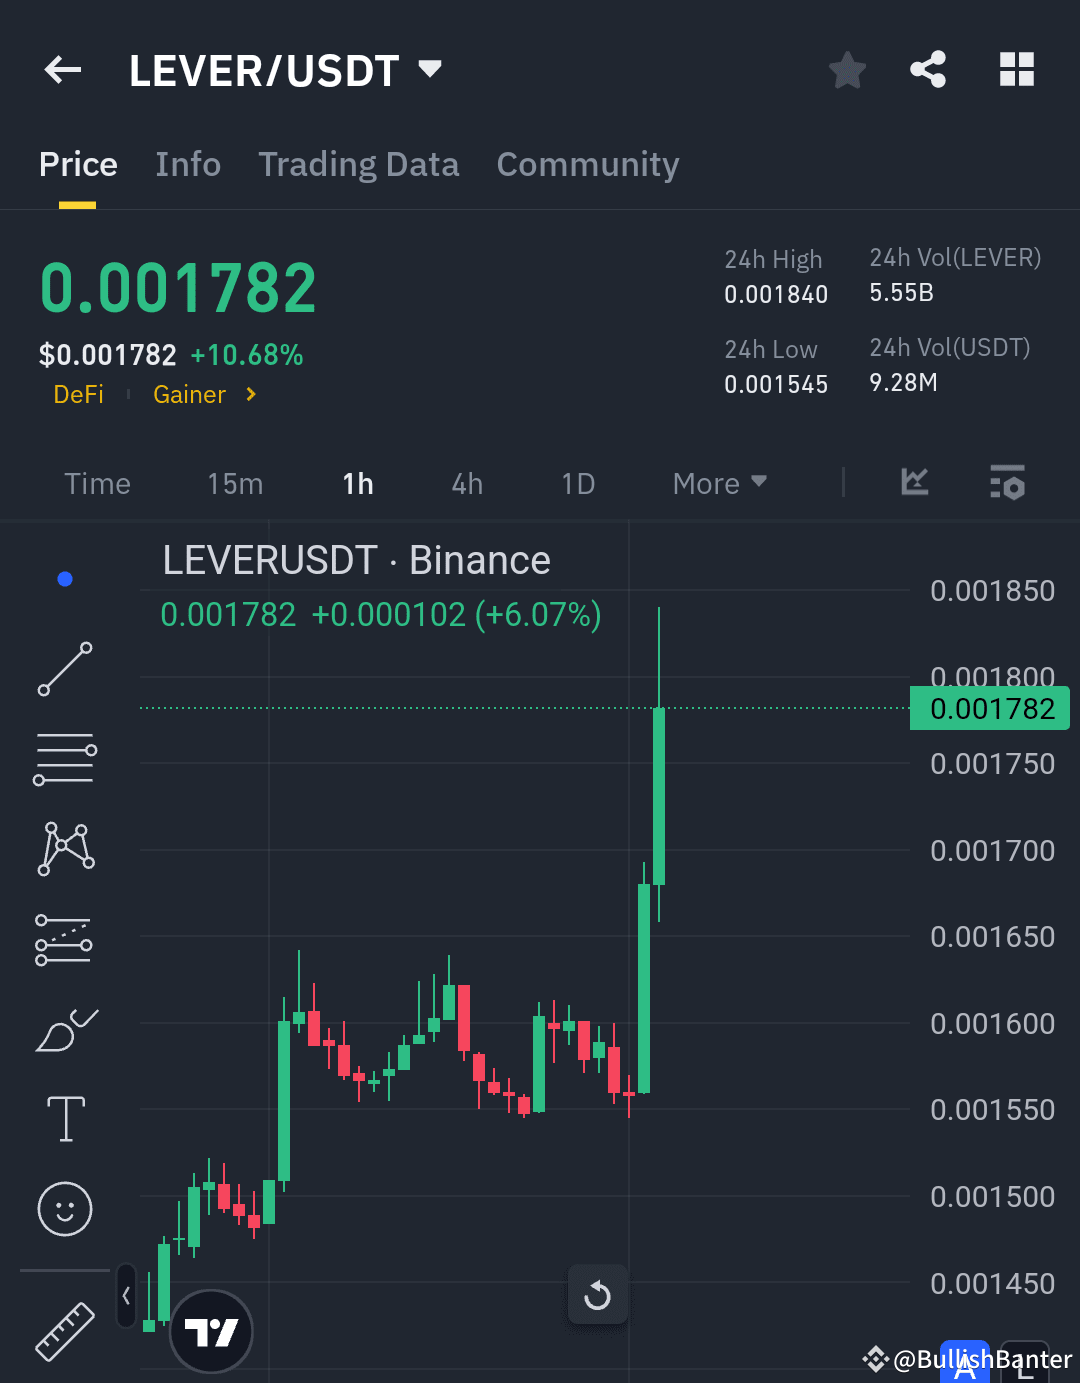Open the Gainer category link
This screenshot has height=1383, width=1080.
[x=189, y=395]
